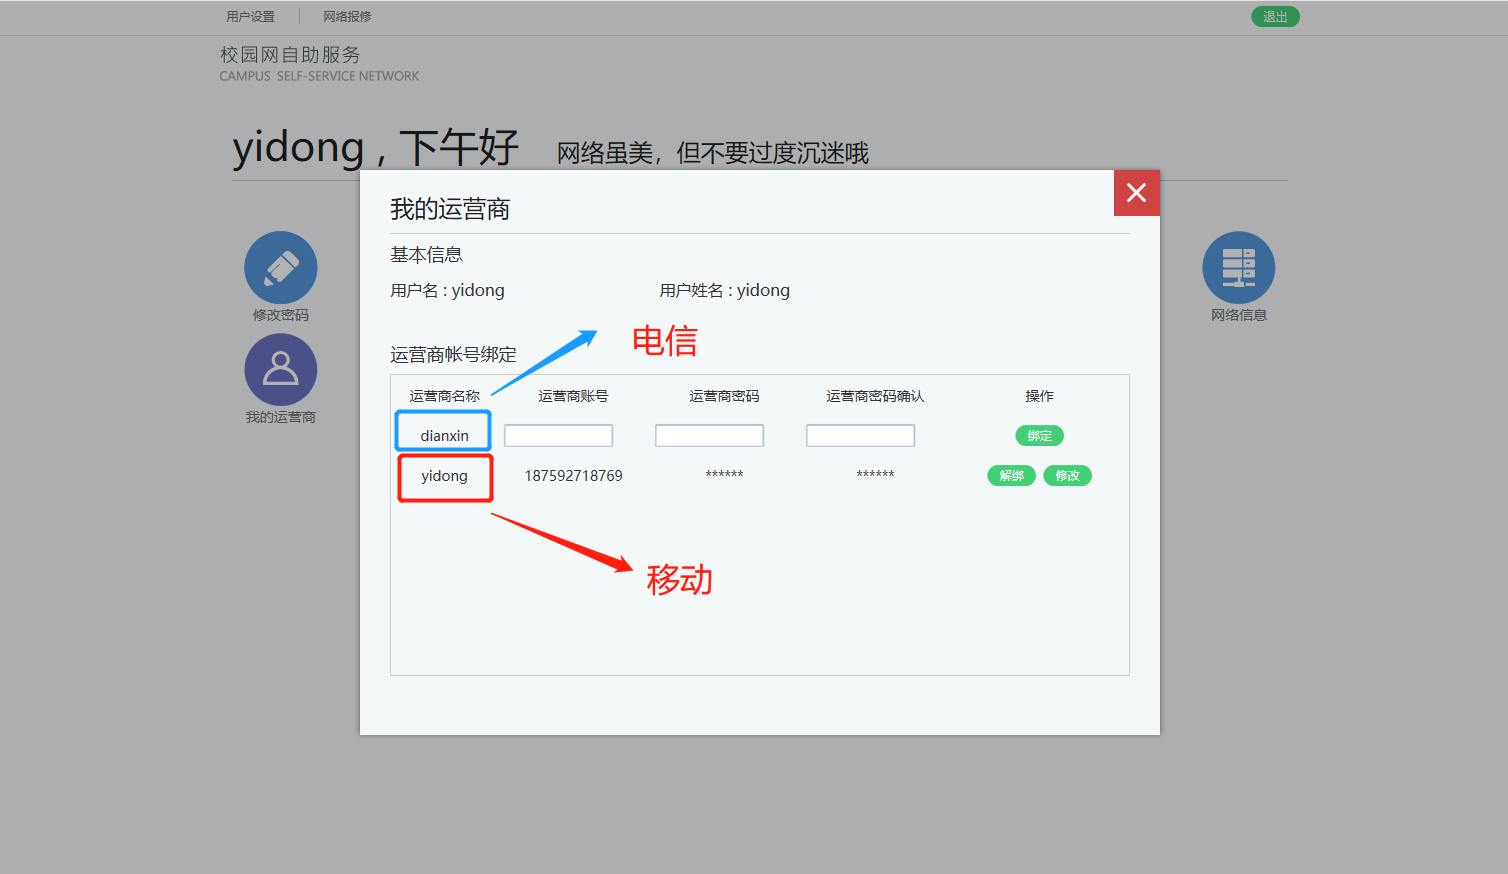
Task: Click the 修改密码 pencil icon
Action: point(281,268)
